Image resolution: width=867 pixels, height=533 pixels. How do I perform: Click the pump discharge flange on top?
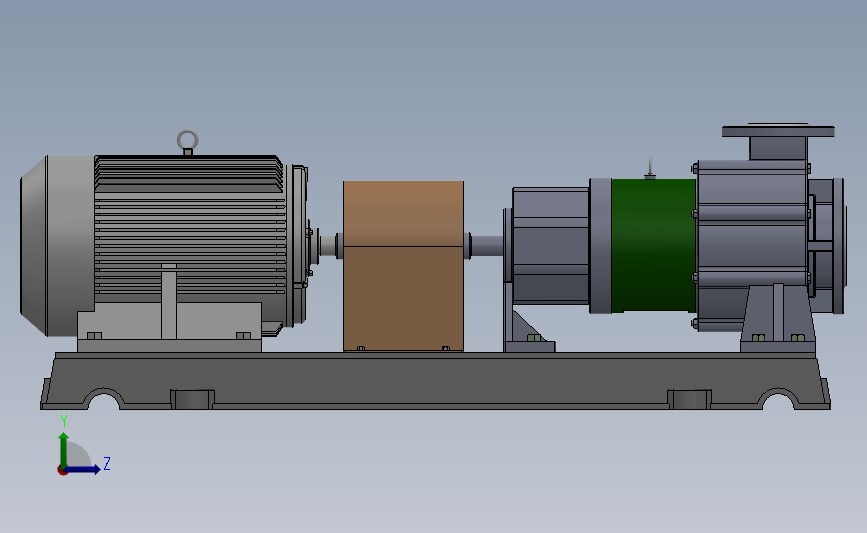[778, 131]
